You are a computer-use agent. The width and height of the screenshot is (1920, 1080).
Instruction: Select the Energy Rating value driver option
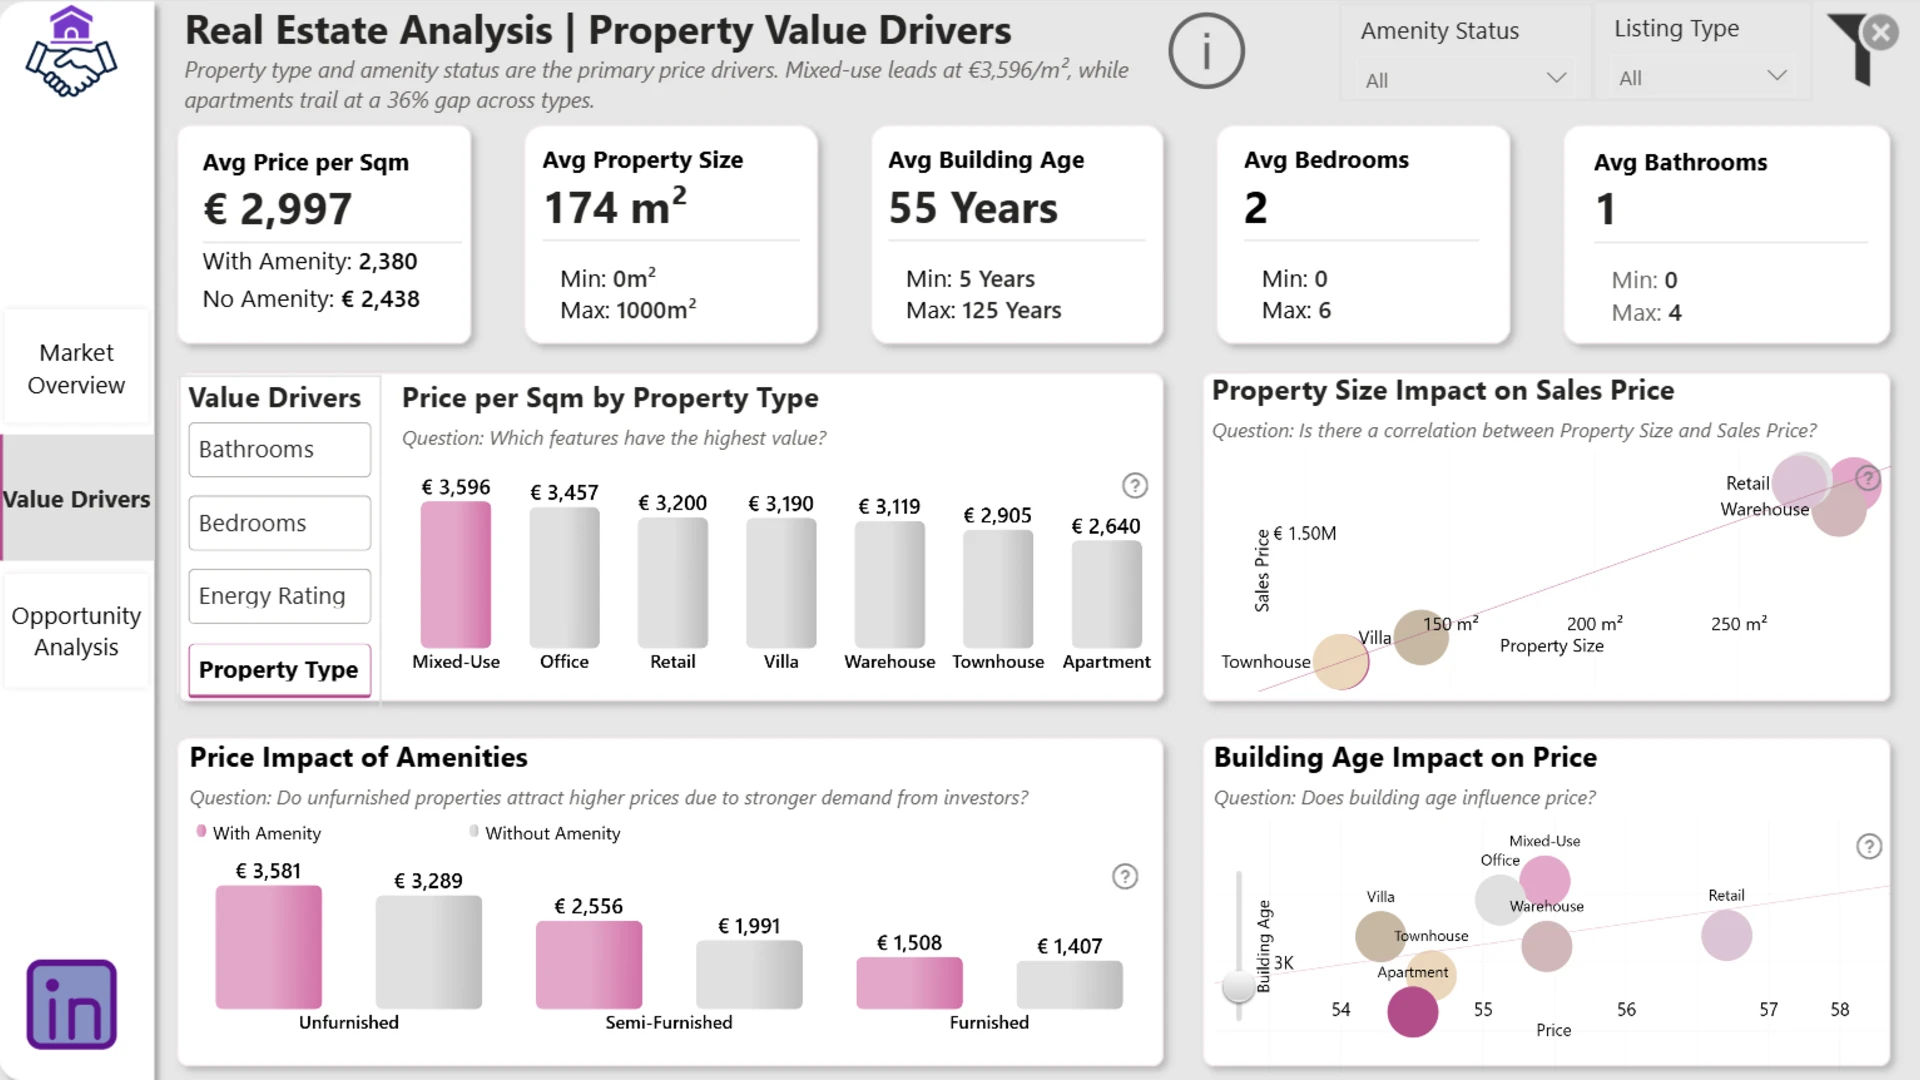tap(279, 596)
